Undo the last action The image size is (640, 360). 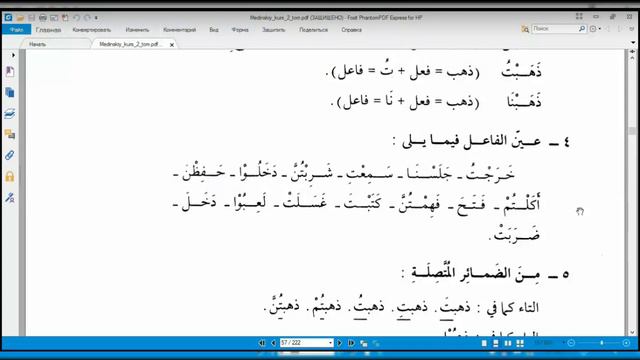pyautogui.click(x=76, y=18)
